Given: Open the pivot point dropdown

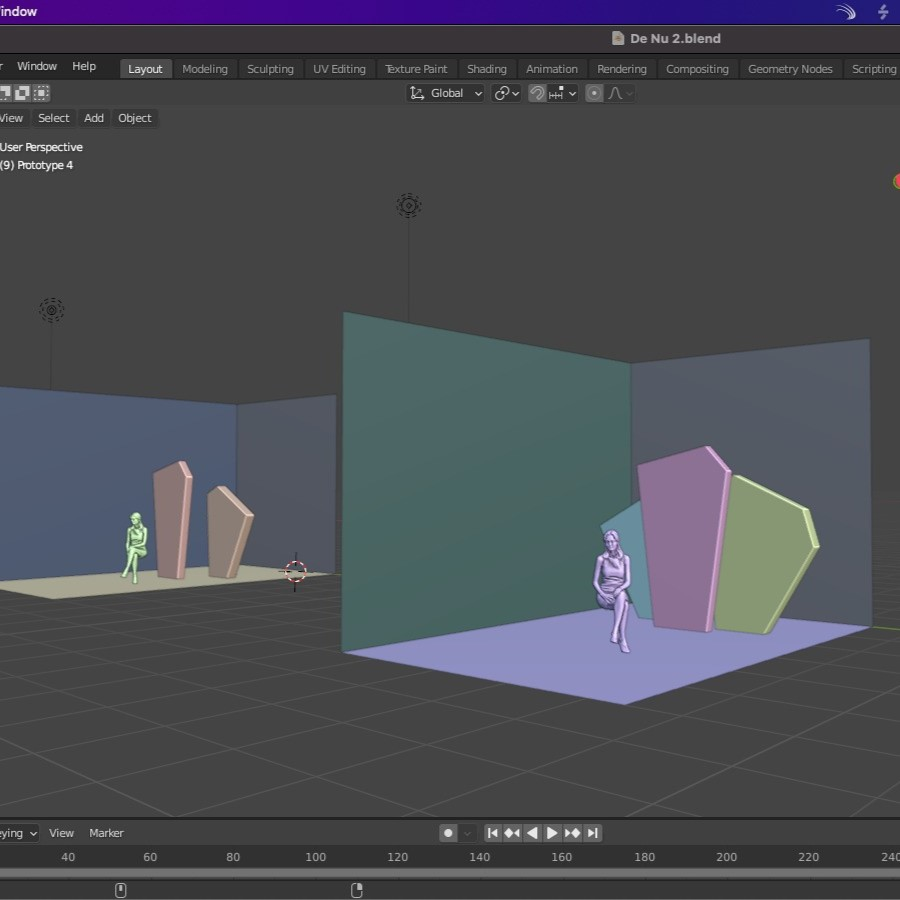Looking at the screenshot, I should [x=507, y=93].
